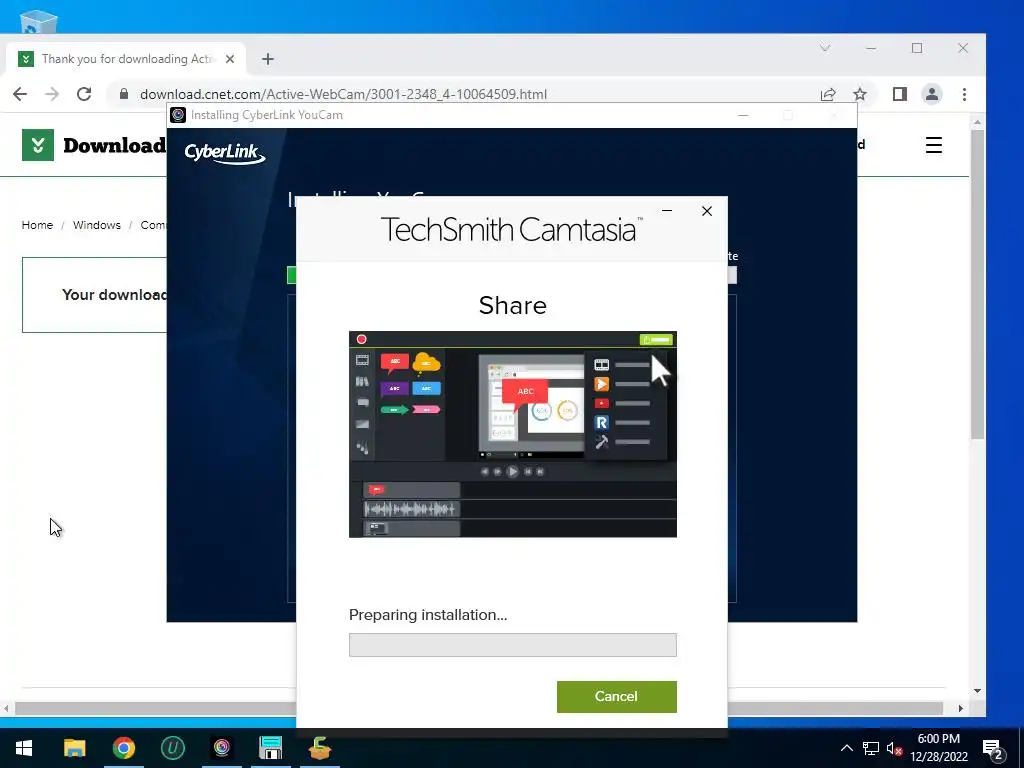Share this page from the address bar

828,94
